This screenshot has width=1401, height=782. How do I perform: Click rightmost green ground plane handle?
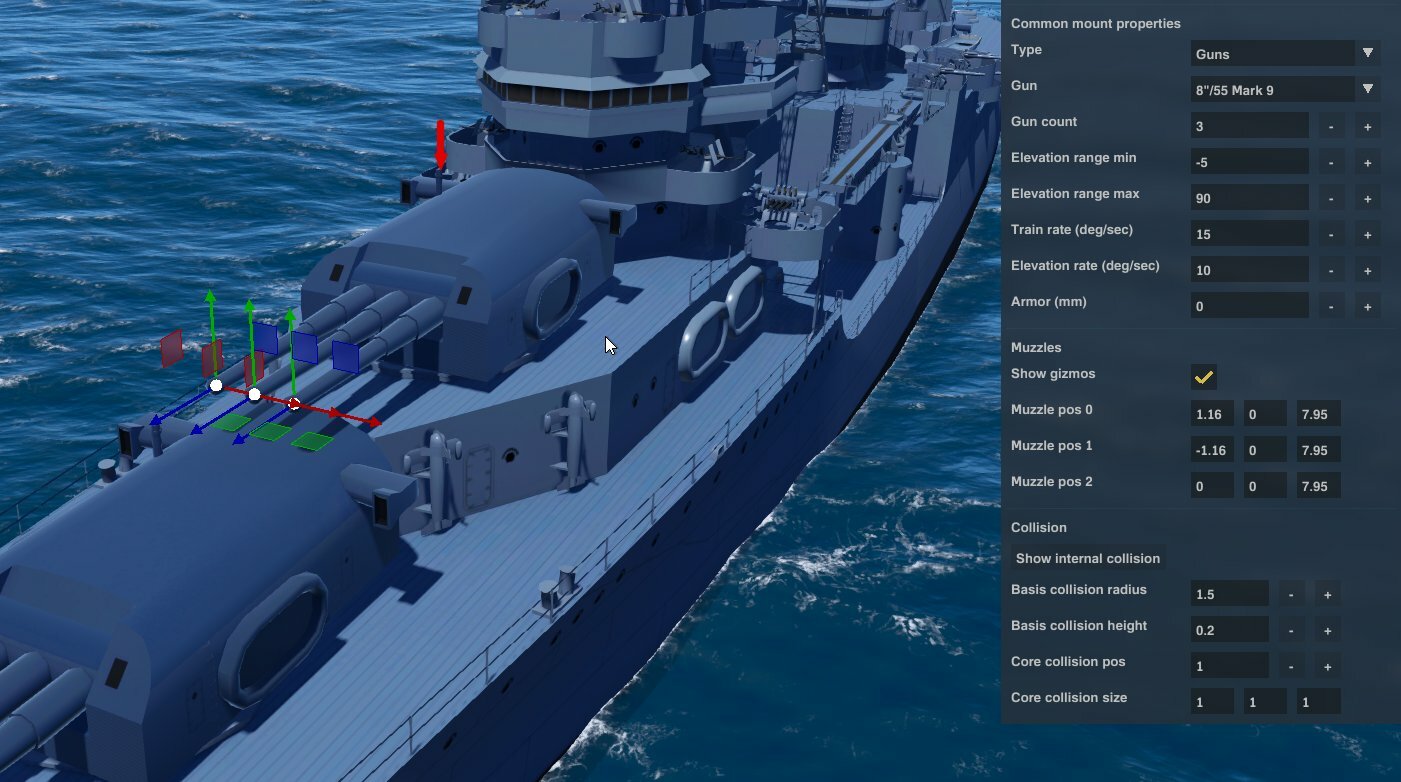[x=313, y=441]
